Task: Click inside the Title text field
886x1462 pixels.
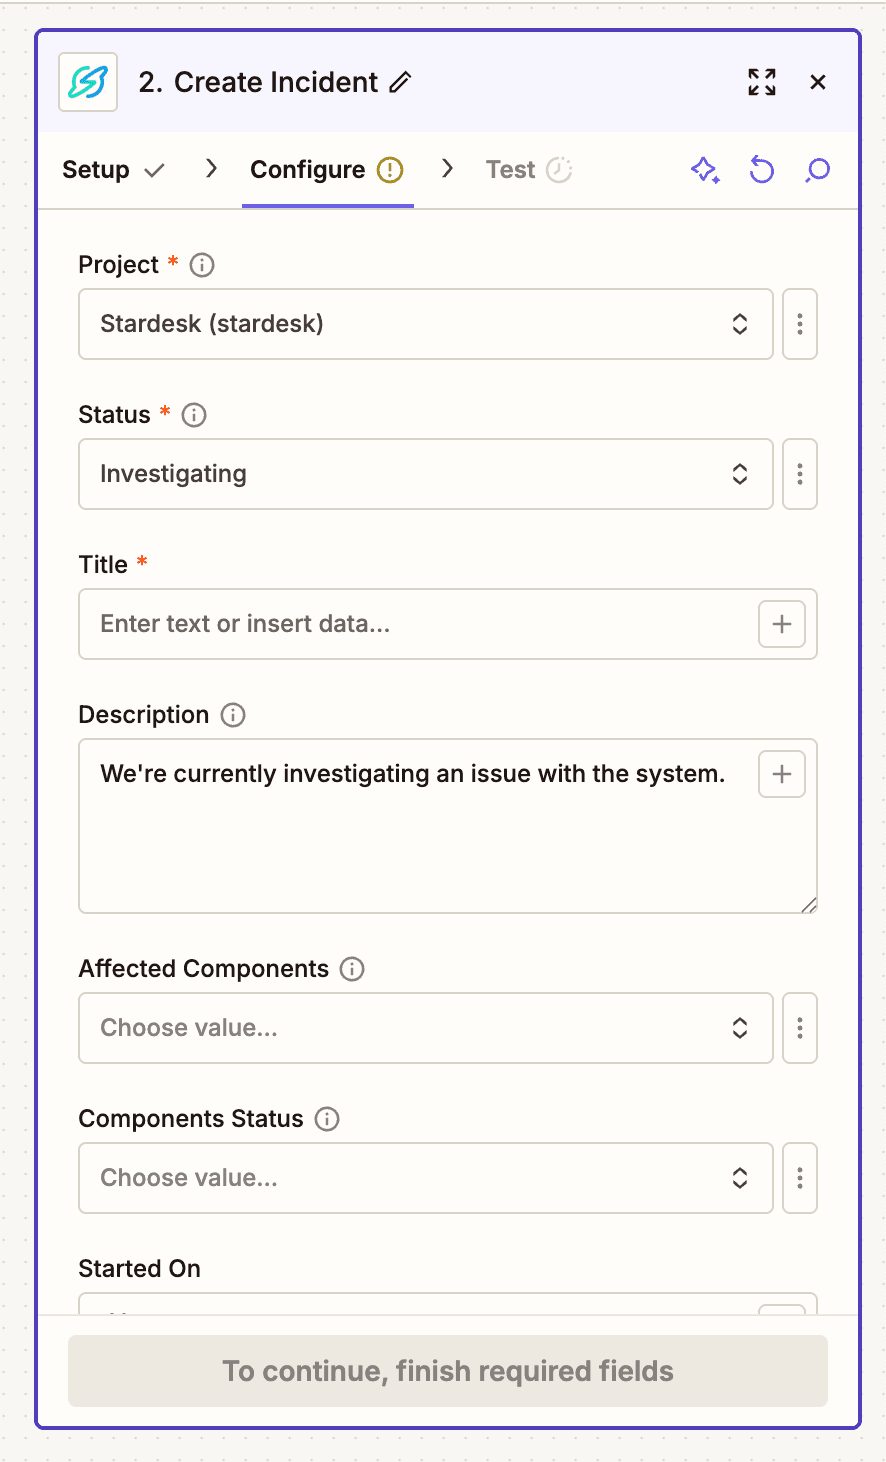Action: 400,623
